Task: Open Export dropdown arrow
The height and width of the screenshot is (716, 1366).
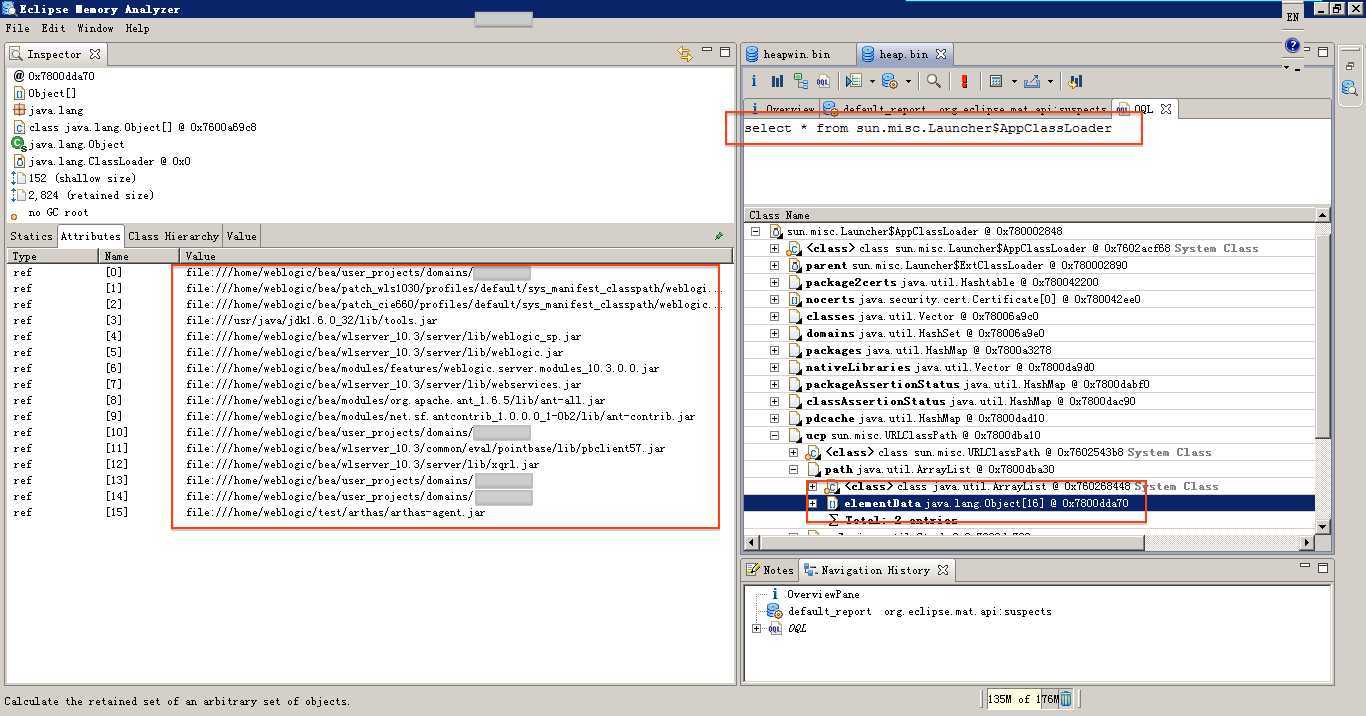Action: click(1051, 82)
